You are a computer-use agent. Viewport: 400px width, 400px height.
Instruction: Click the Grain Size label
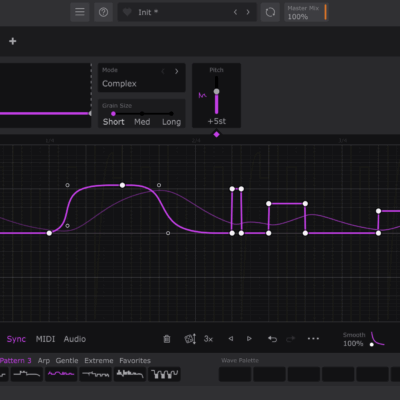click(117, 106)
